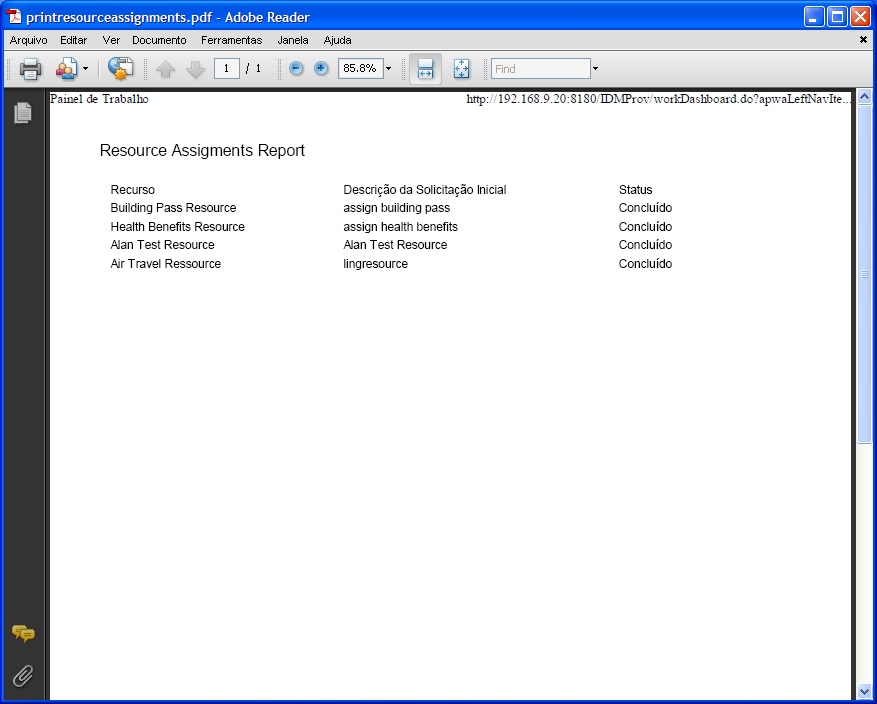
Task: Click Concluído status for Building Pass
Action: click(x=645, y=208)
